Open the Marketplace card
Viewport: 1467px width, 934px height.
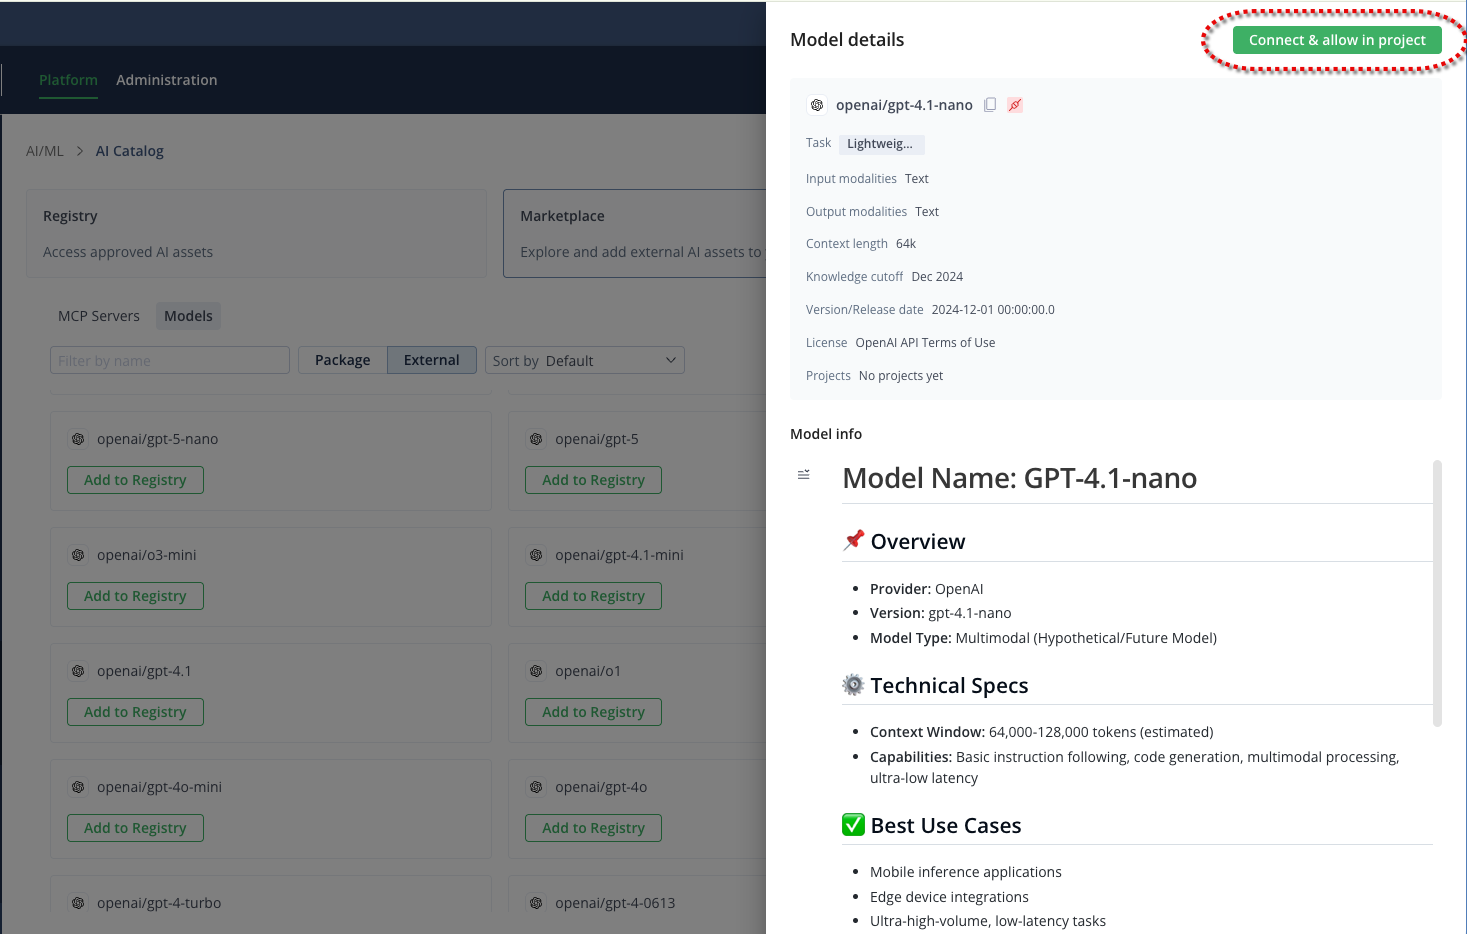coord(635,233)
